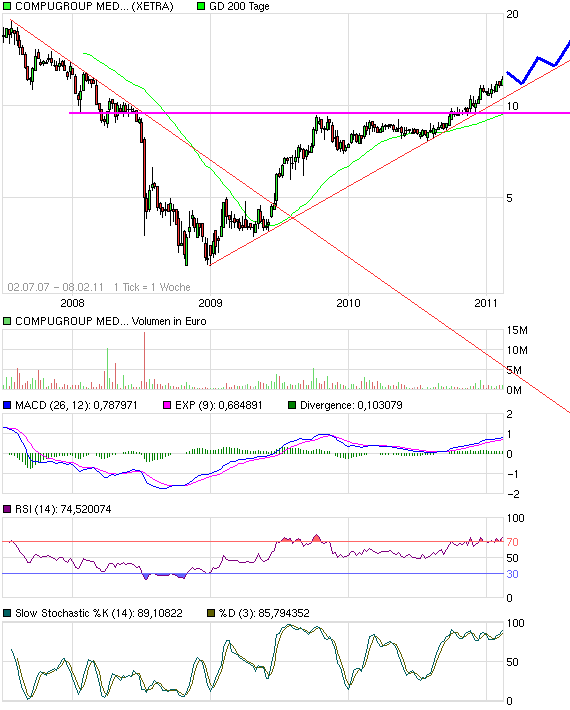Click the 10M volume axis label
This screenshot has width=570, height=710.
[x=517, y=350]
